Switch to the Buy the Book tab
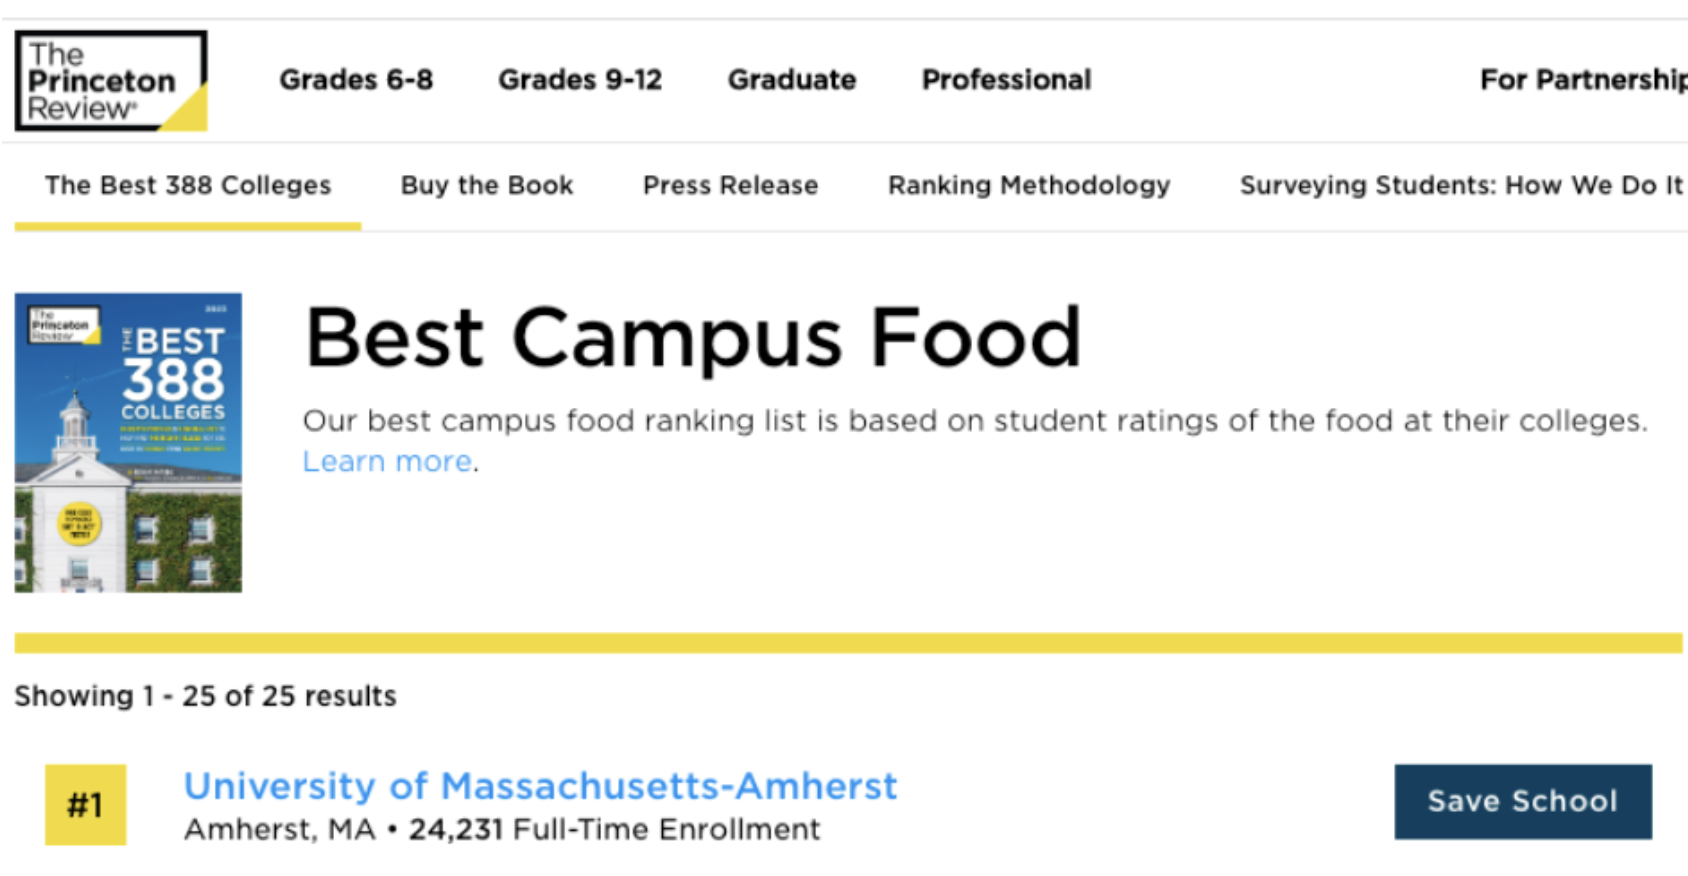This screenshot has width=1688, height=876. tap(487, 186)
